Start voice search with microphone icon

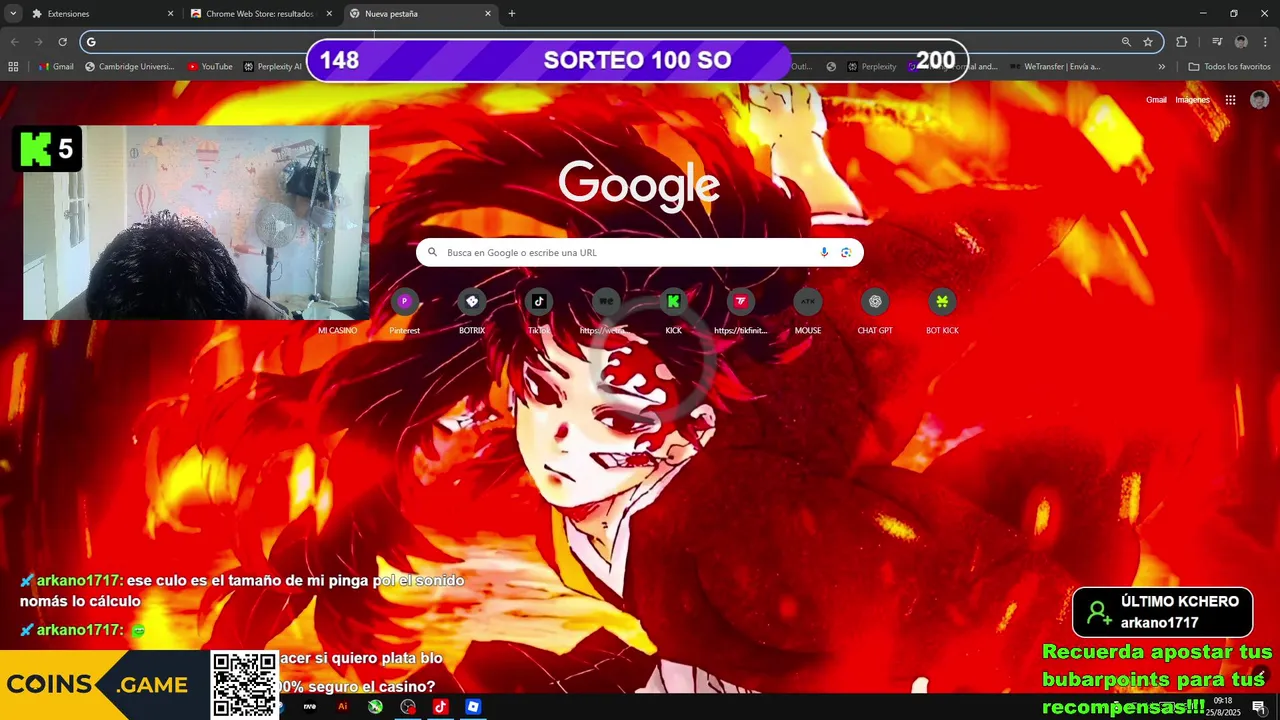[x=824, y=253]
